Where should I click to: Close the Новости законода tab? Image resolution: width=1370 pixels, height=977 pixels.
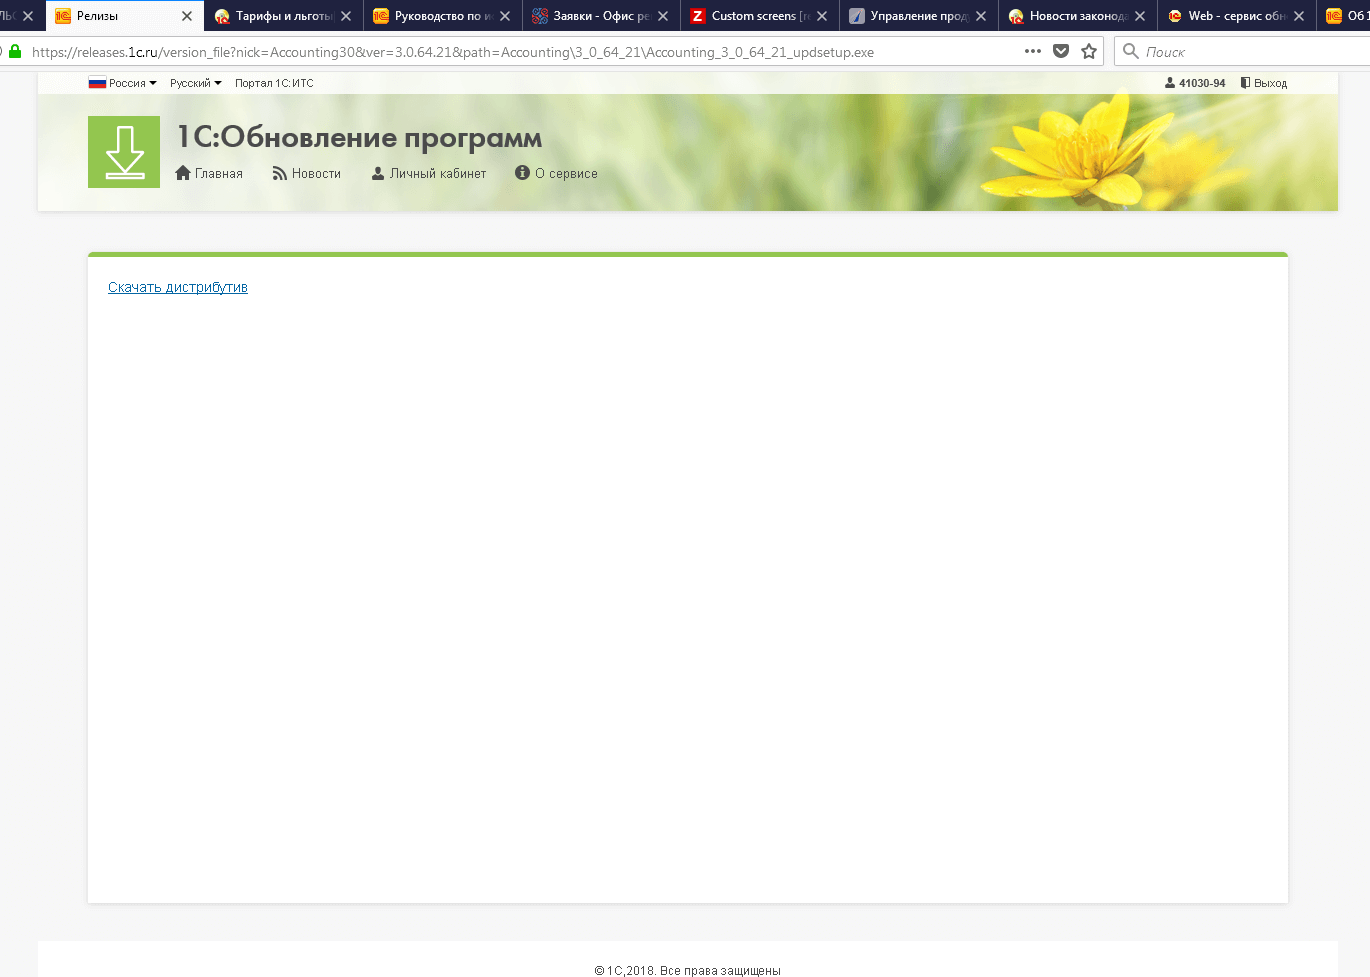(1140, 16)
